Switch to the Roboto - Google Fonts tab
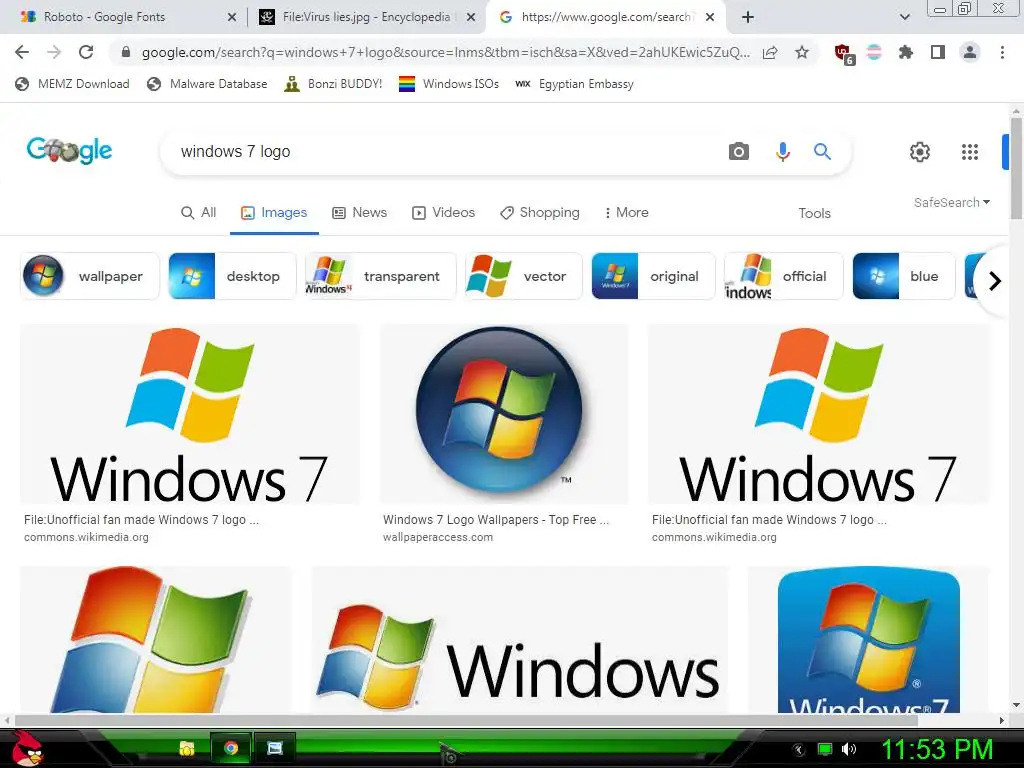This screenshot has width=1024, height=768. (124, 17)
